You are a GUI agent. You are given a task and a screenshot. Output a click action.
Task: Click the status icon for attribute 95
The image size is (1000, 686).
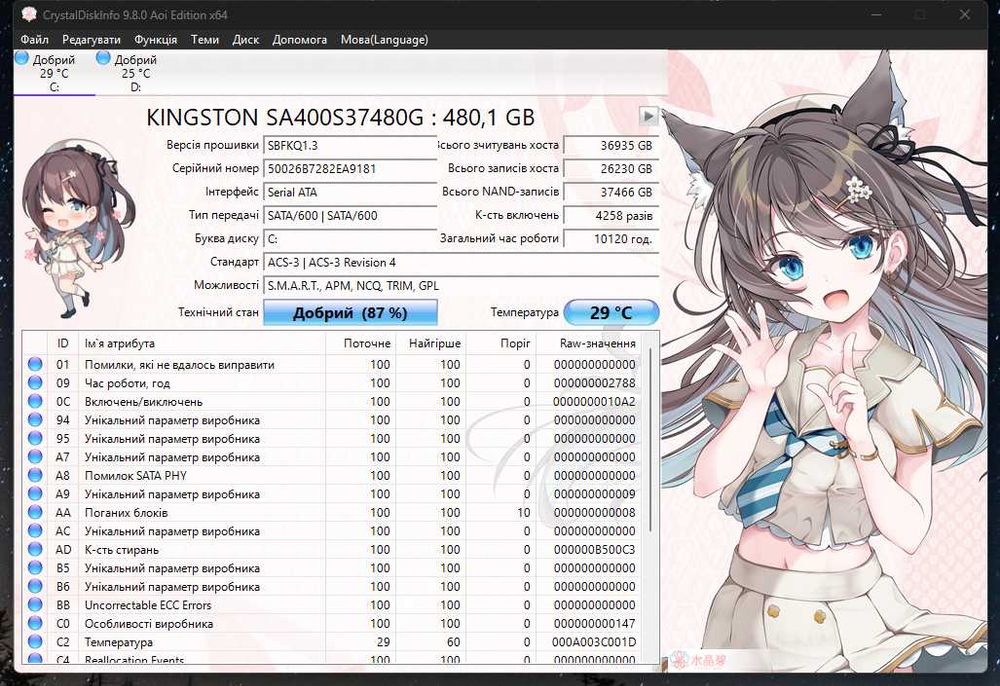click(x=35, y=438)
